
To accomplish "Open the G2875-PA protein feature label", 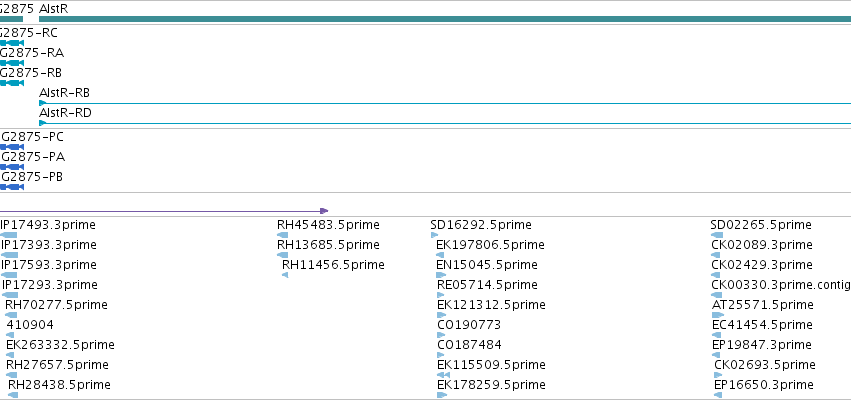I will tap(33, 157).
